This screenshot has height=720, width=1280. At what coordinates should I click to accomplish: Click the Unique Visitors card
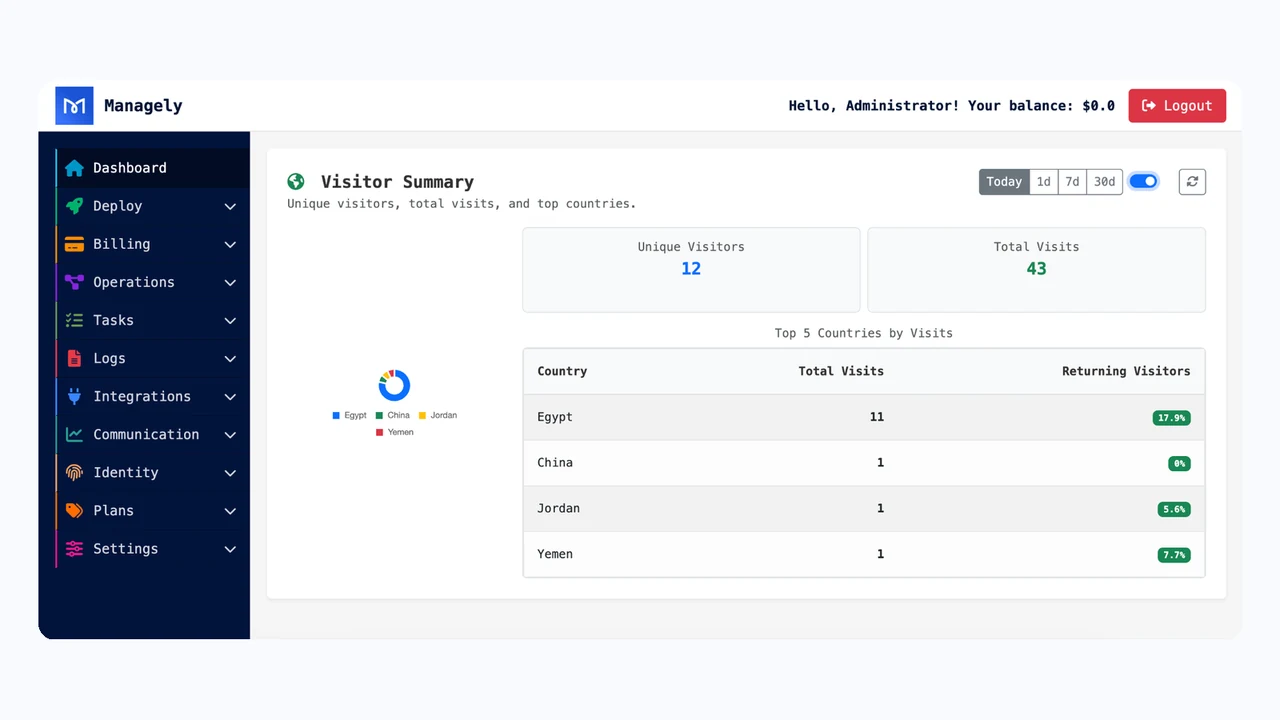click(691, 269)
